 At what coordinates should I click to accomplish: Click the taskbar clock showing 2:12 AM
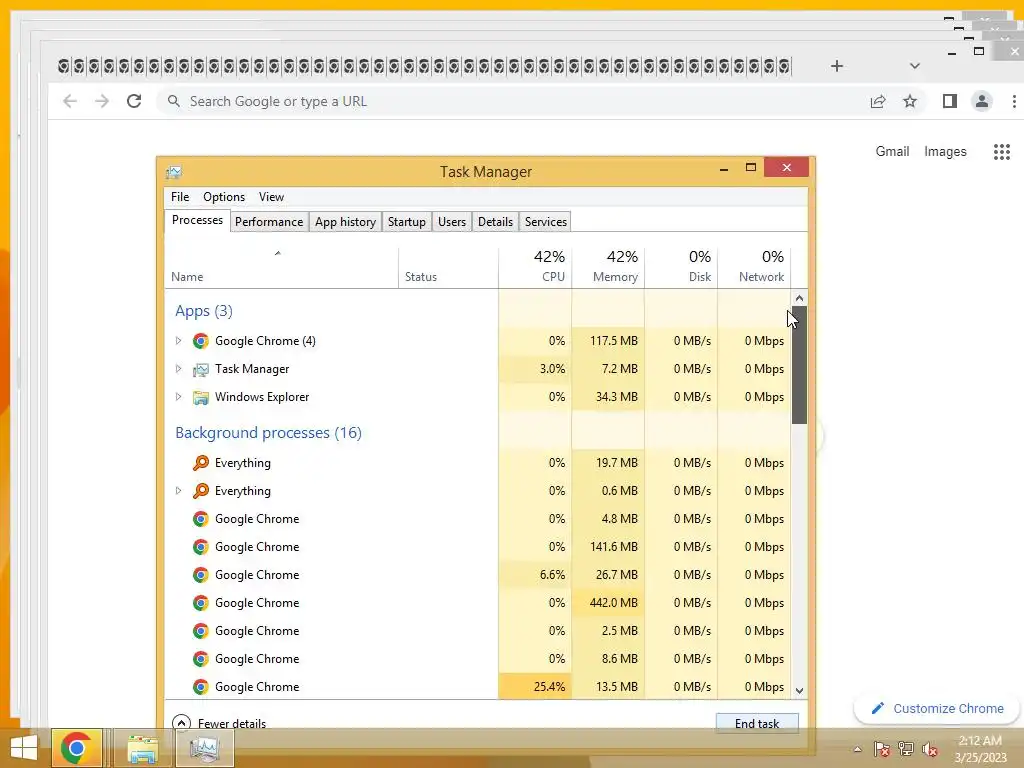980,749
